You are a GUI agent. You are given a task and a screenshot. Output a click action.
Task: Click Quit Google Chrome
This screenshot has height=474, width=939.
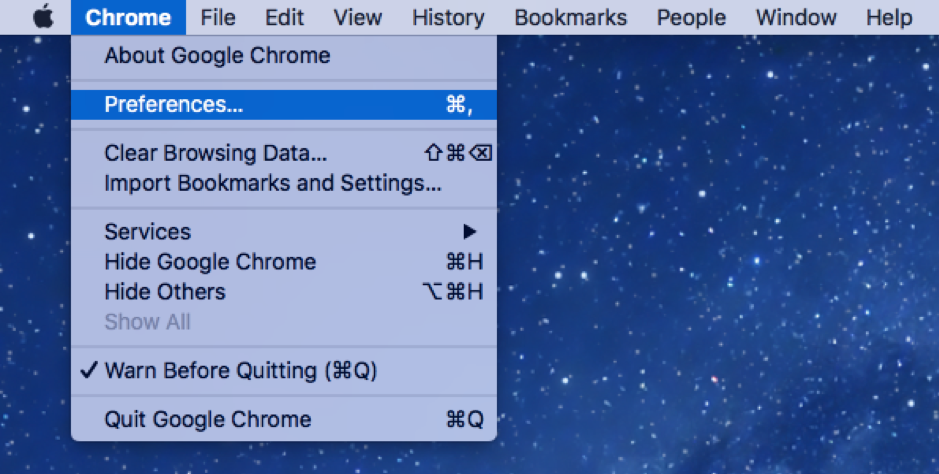(207, 419)
